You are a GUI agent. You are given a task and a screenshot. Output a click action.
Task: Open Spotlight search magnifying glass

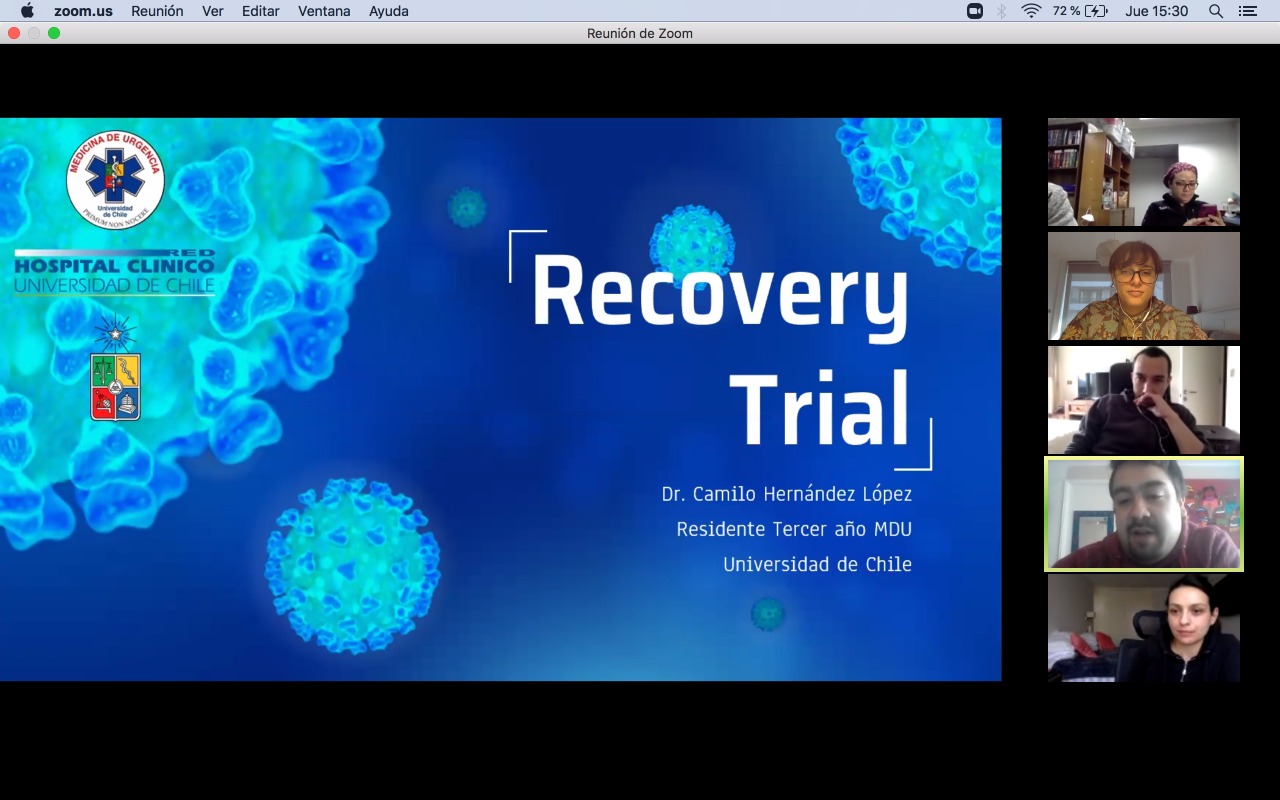pos(1216,11)
